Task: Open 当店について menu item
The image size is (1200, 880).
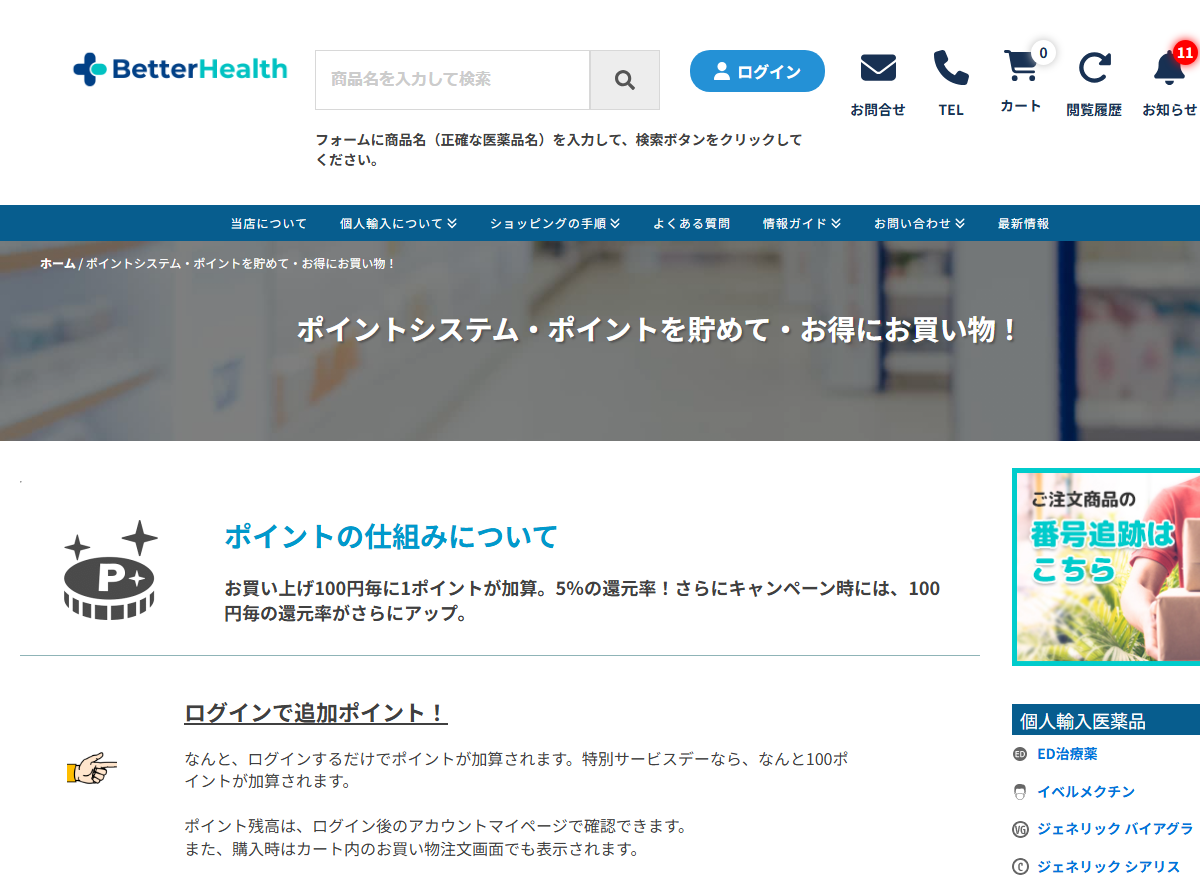Action: point(269,224)
